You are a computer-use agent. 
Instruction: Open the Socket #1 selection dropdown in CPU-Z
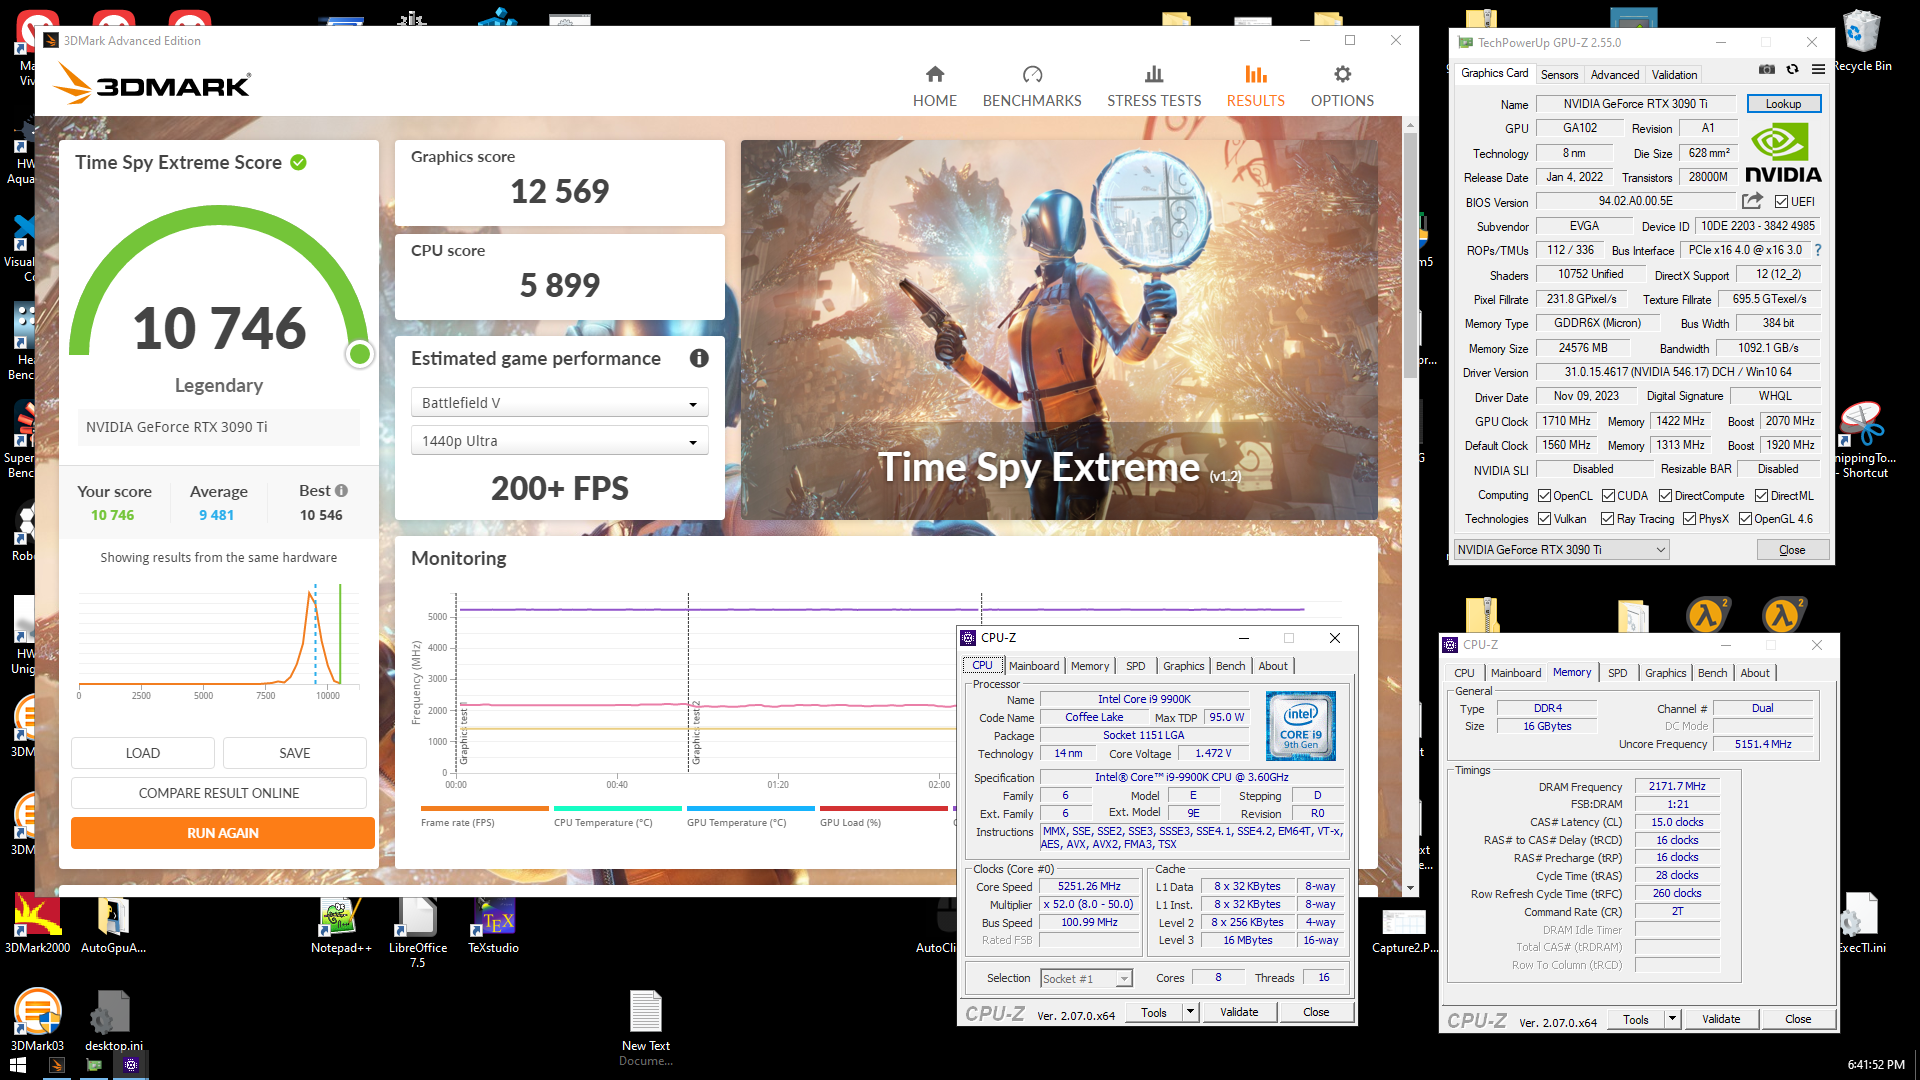pos(1086,978)
